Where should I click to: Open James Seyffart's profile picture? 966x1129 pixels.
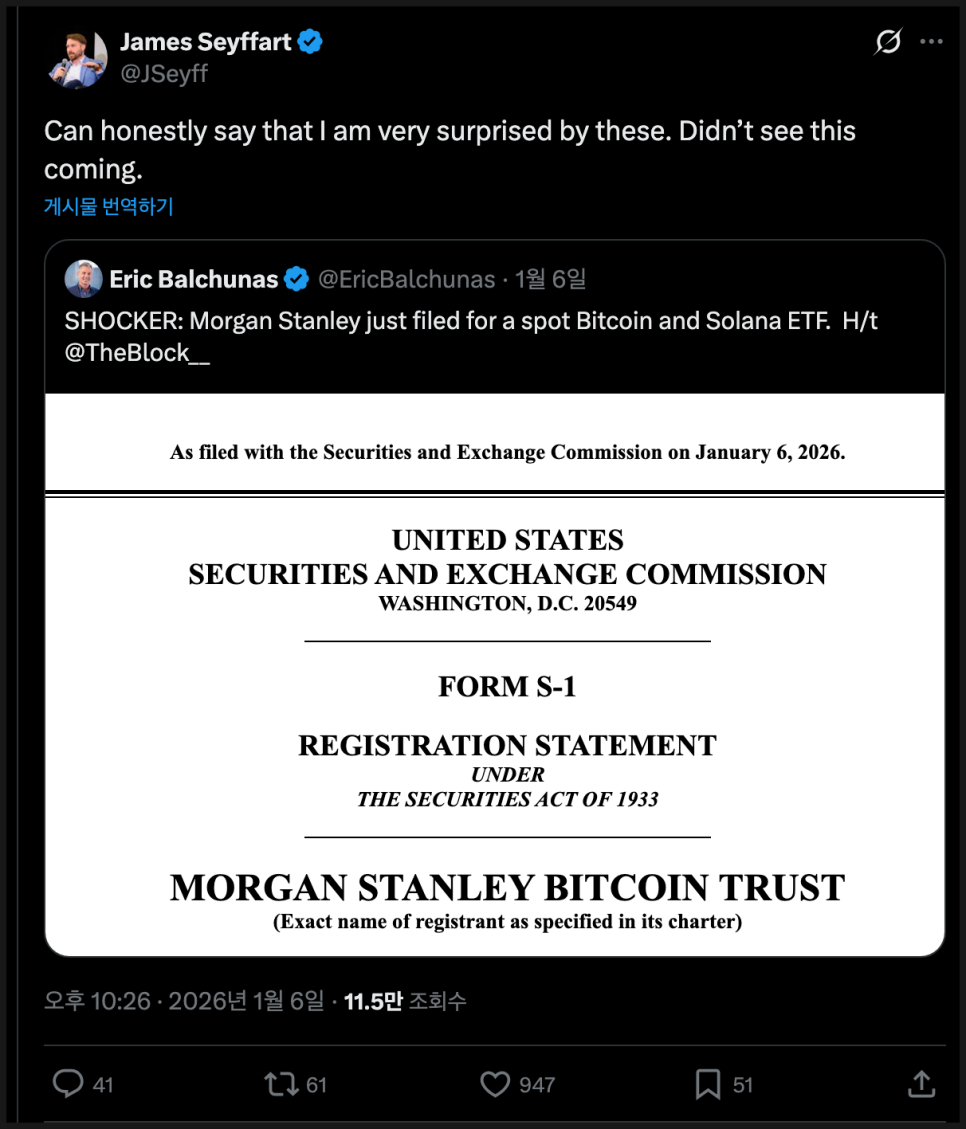pos(76,58)
